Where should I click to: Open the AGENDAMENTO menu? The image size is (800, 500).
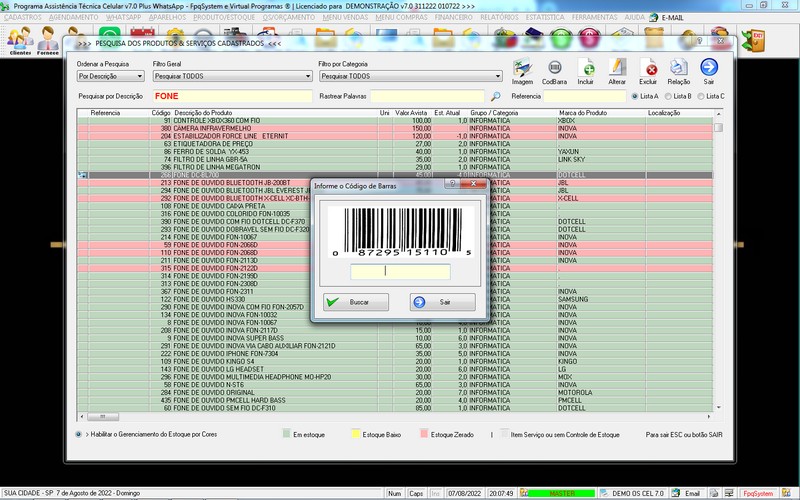73,17
